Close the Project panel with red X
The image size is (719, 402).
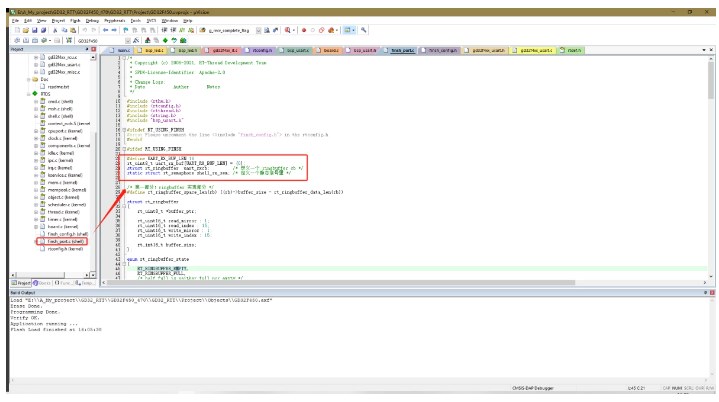pyautogui.click(x=94, y=50)
